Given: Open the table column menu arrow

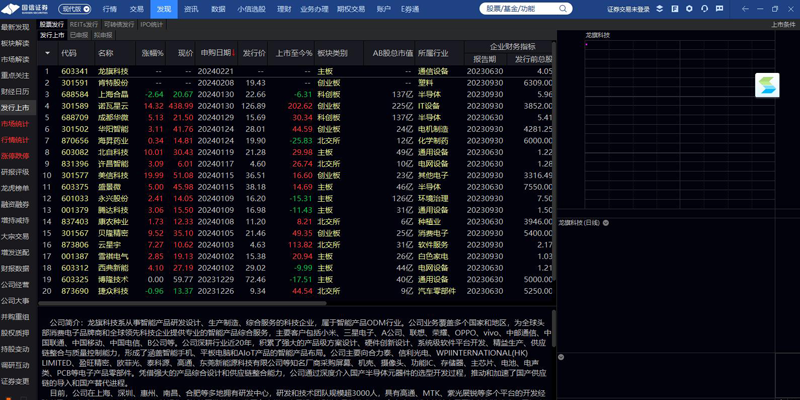Looking at the screenshot, I should click(x=48, y=53).
